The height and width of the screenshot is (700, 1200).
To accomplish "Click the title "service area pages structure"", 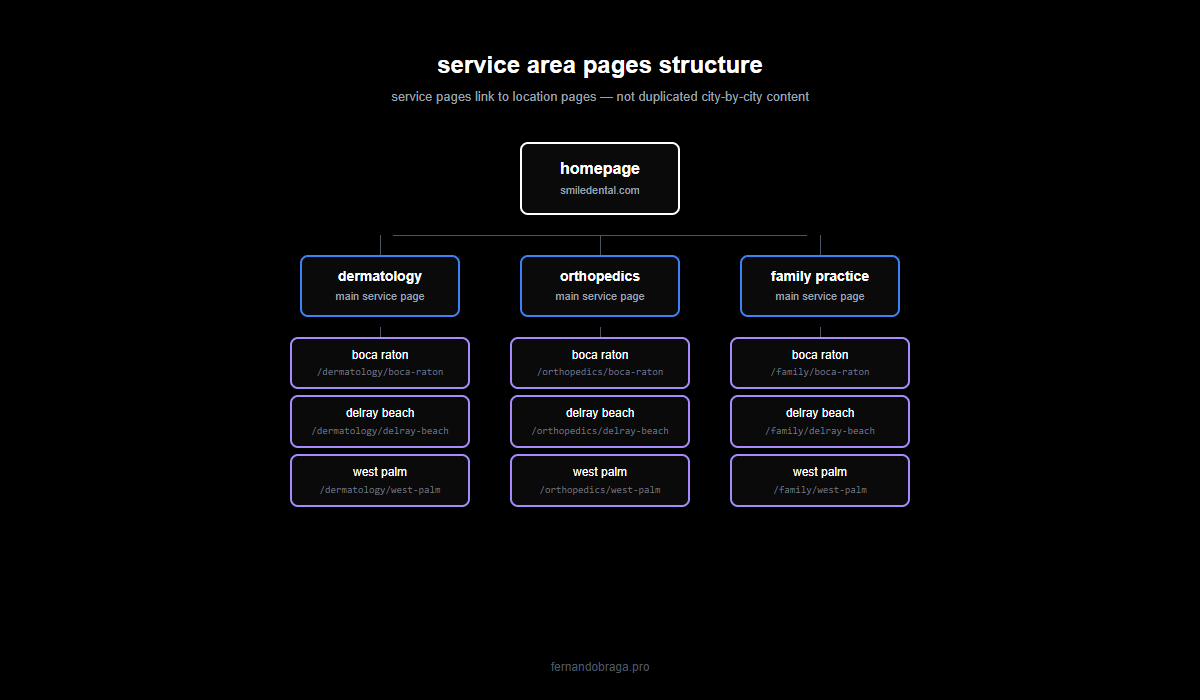I will click(x=600, y=65).
